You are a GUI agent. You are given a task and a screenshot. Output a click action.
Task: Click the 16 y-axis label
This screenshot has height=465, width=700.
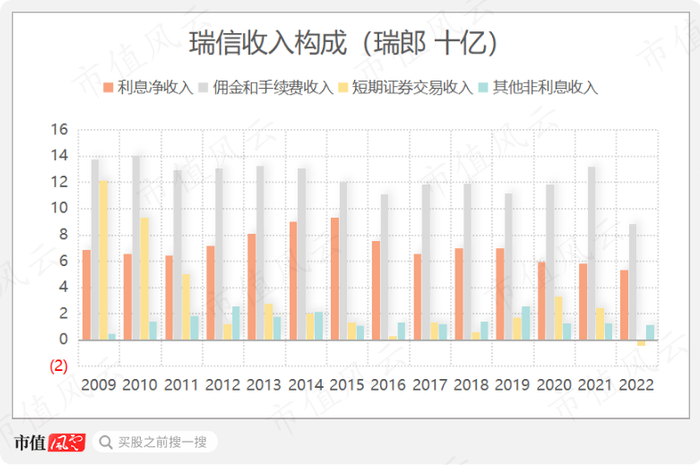click(x=59, y=130)
